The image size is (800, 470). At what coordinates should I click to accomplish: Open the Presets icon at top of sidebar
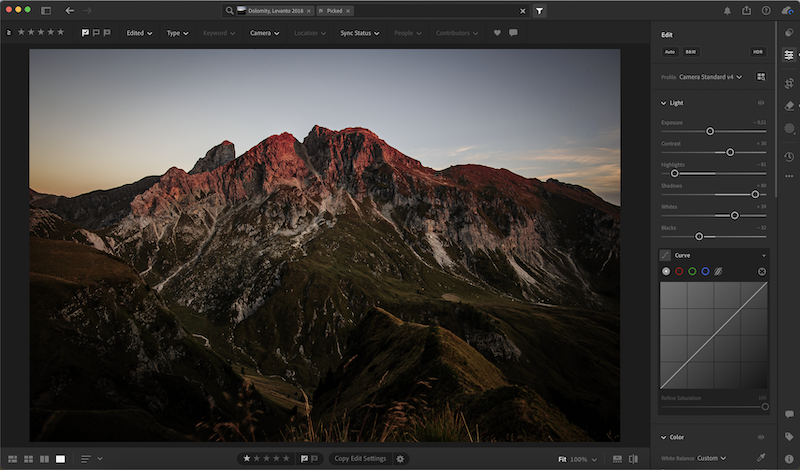789,33
